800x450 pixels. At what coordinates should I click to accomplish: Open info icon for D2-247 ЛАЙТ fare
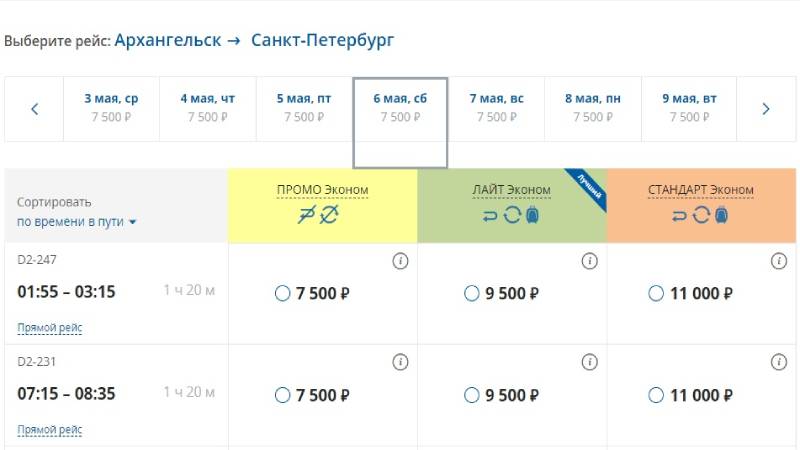(589, 261)
